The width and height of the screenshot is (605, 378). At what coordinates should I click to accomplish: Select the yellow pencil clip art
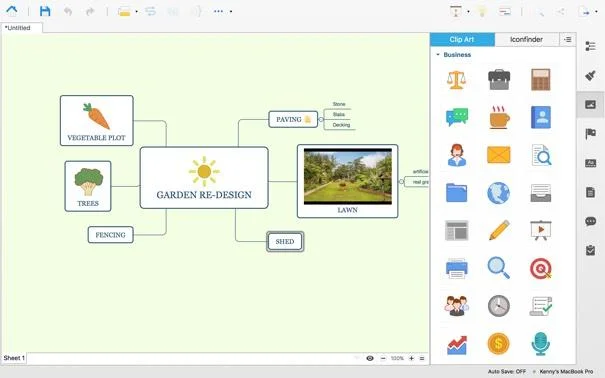pos(499,230)
